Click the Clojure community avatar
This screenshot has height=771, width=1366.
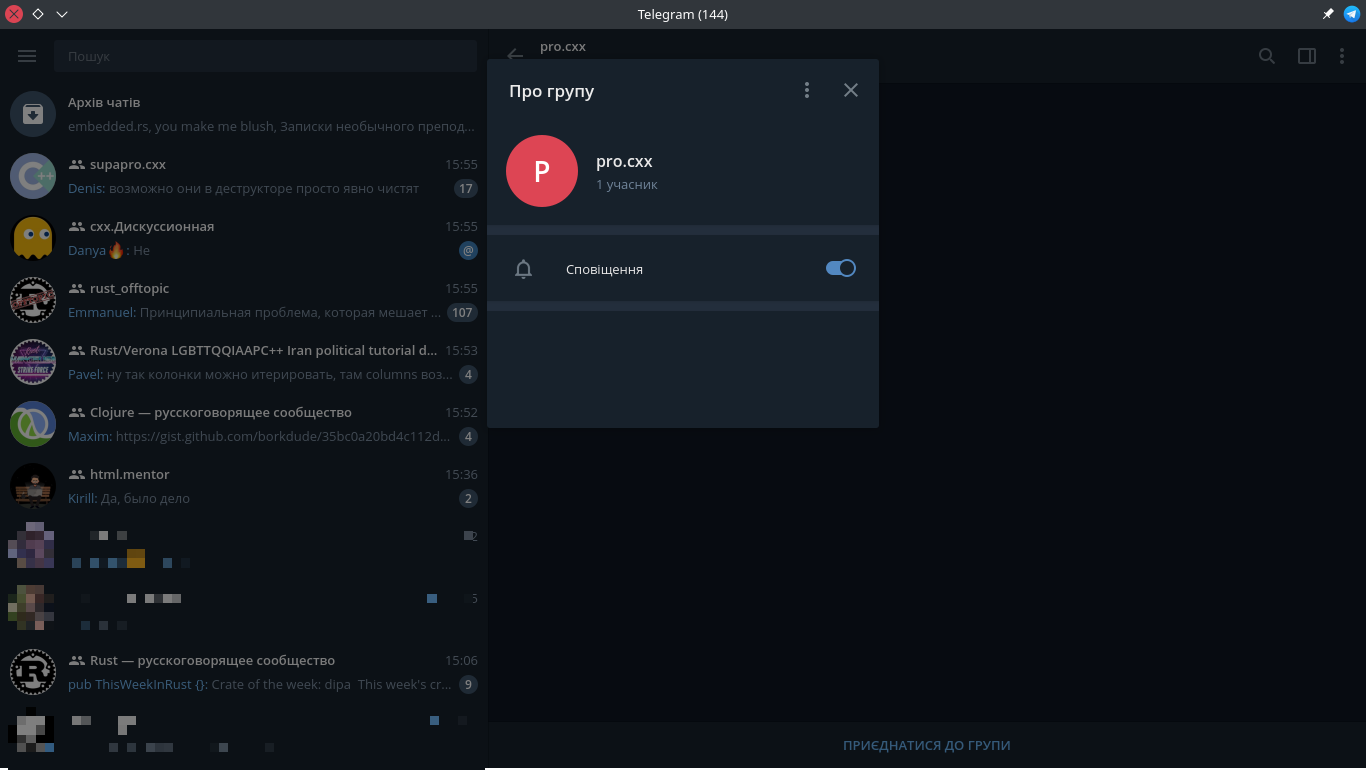click(x=33, y=424)
